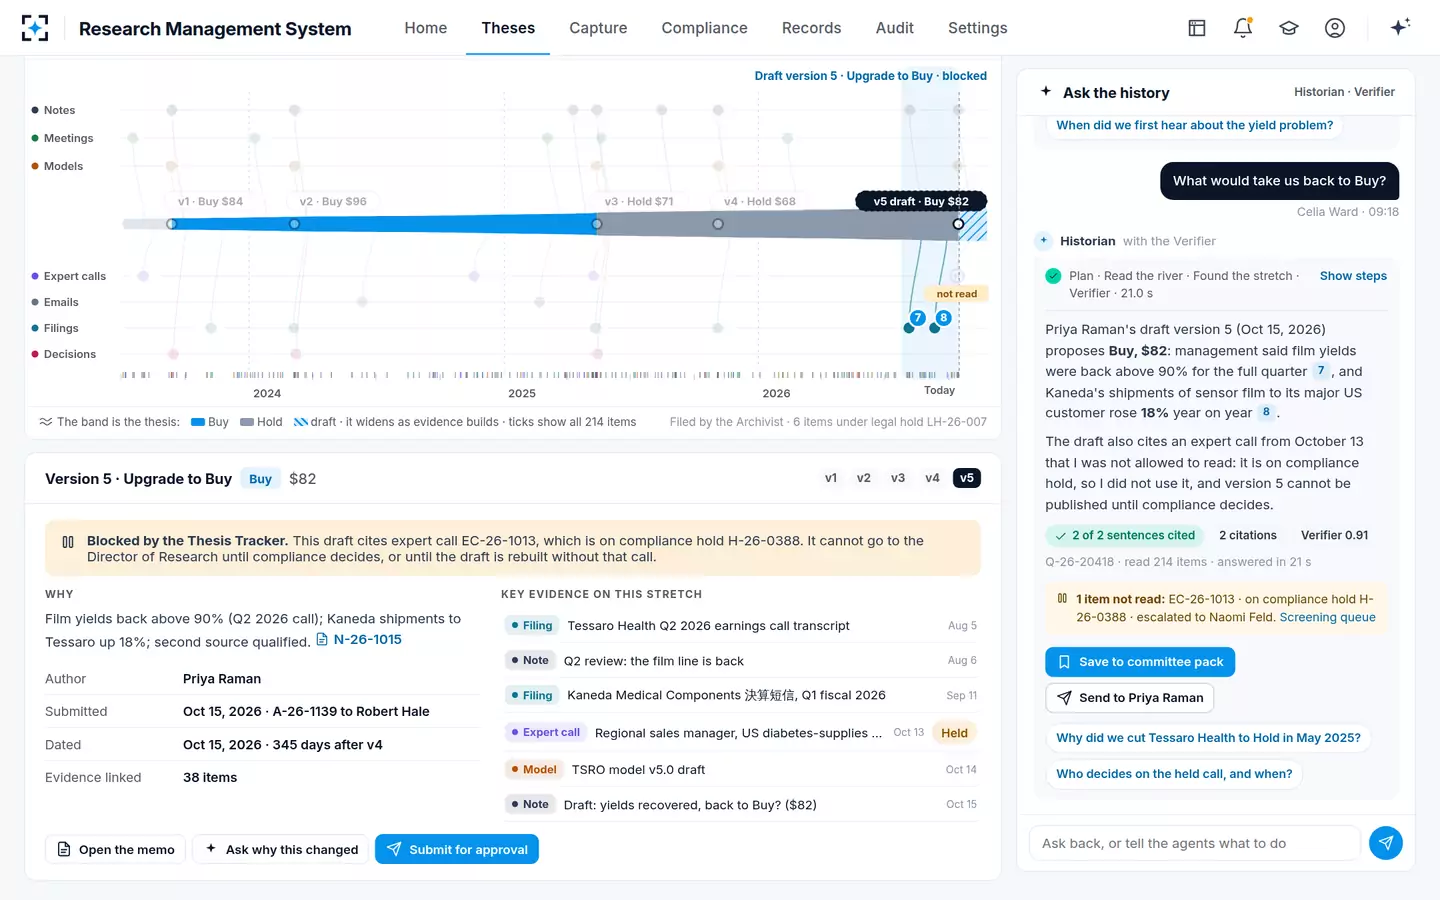
Task: Select version v3 pill
Action: pyautogui.click(x=898, y=478)
